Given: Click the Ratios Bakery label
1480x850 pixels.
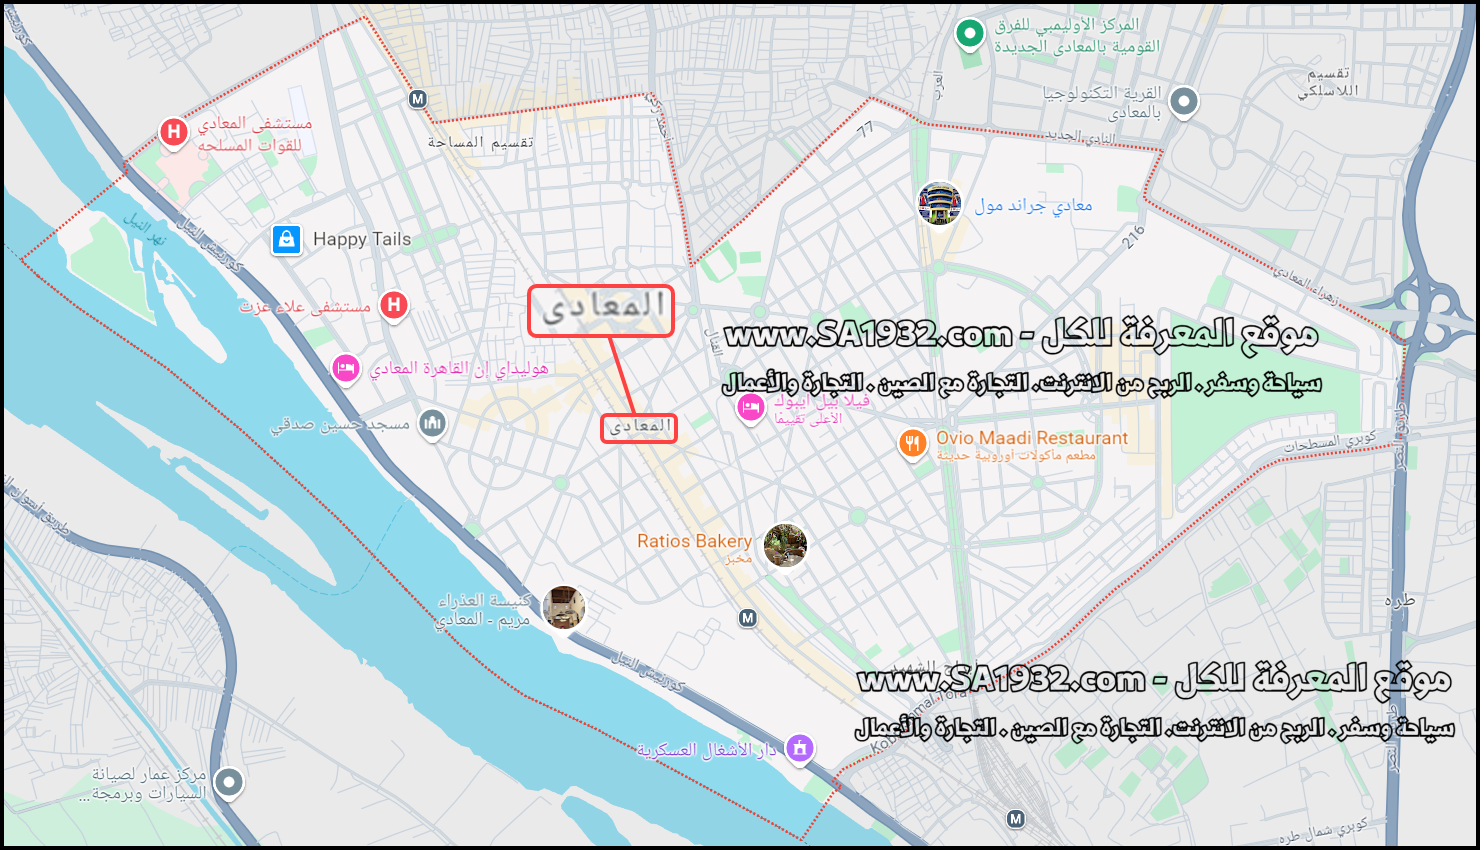Looking at the screenshot, I should pos(694,541).
